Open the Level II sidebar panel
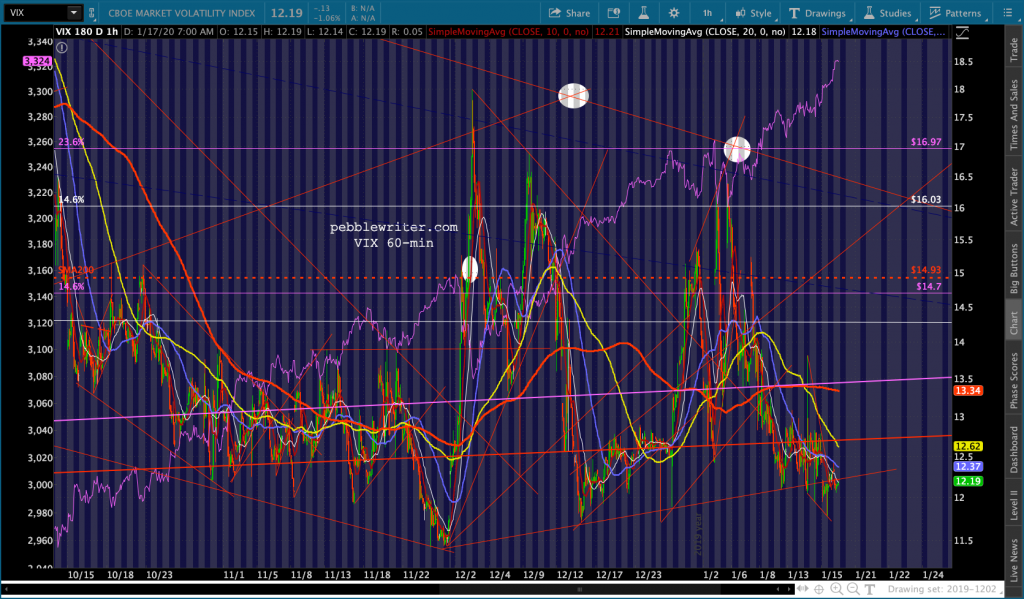Viewport: 1024px width, 599px height. (1012, 502)
